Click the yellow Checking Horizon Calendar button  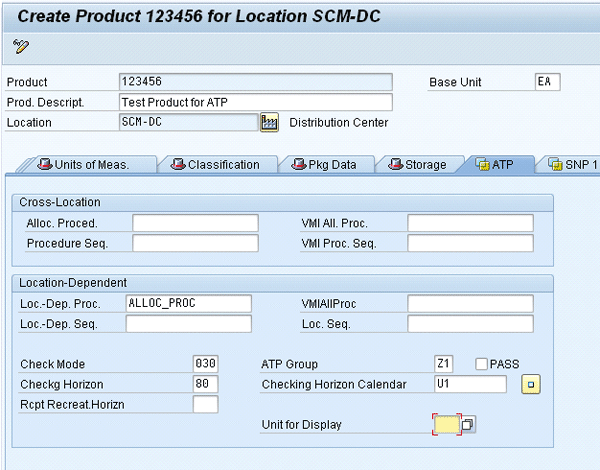click(532, 384)
